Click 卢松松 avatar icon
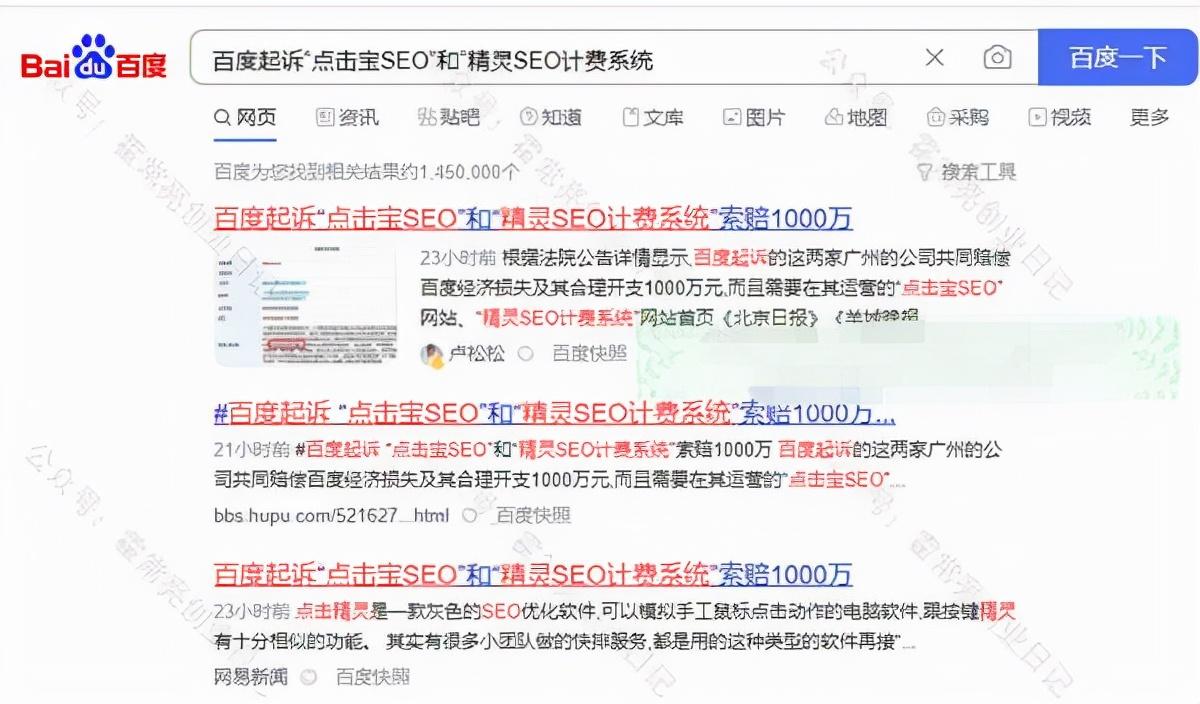Image resolution: width=1200 pixels, height=704 pixels. click(432, 353)
